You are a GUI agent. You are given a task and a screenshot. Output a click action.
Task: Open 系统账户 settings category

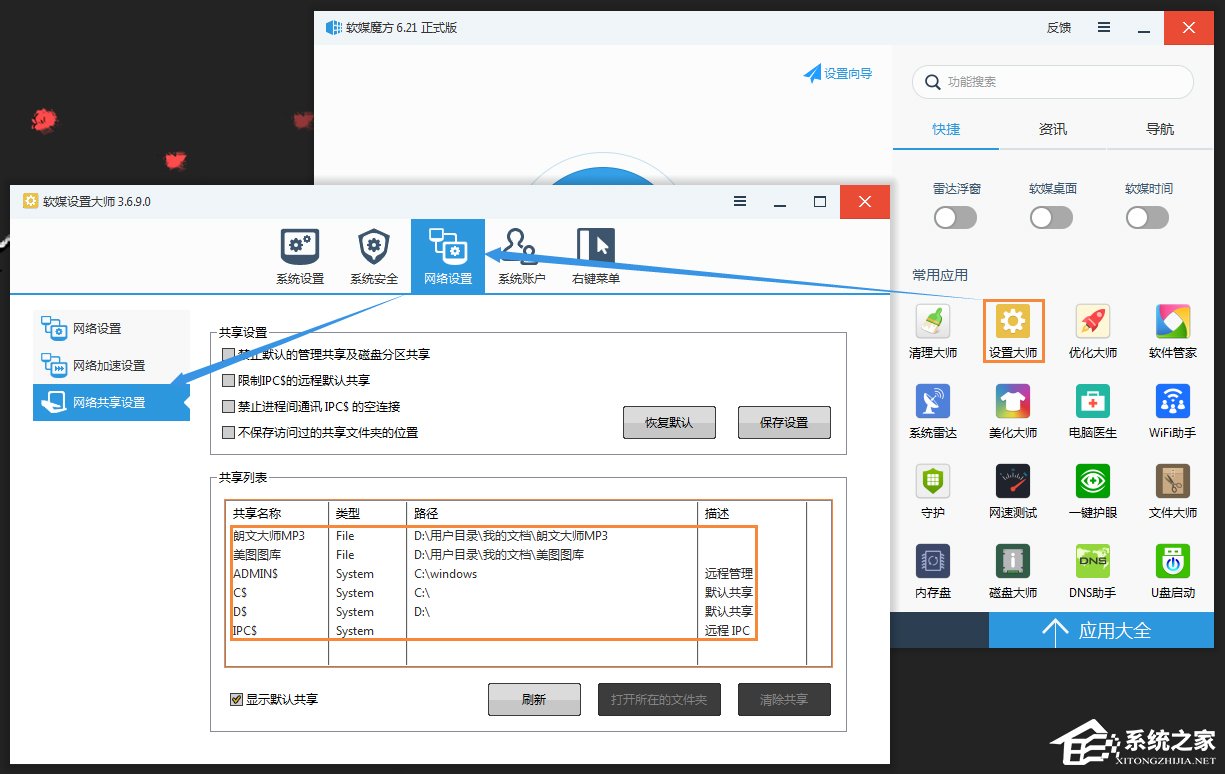coord(520,255)
